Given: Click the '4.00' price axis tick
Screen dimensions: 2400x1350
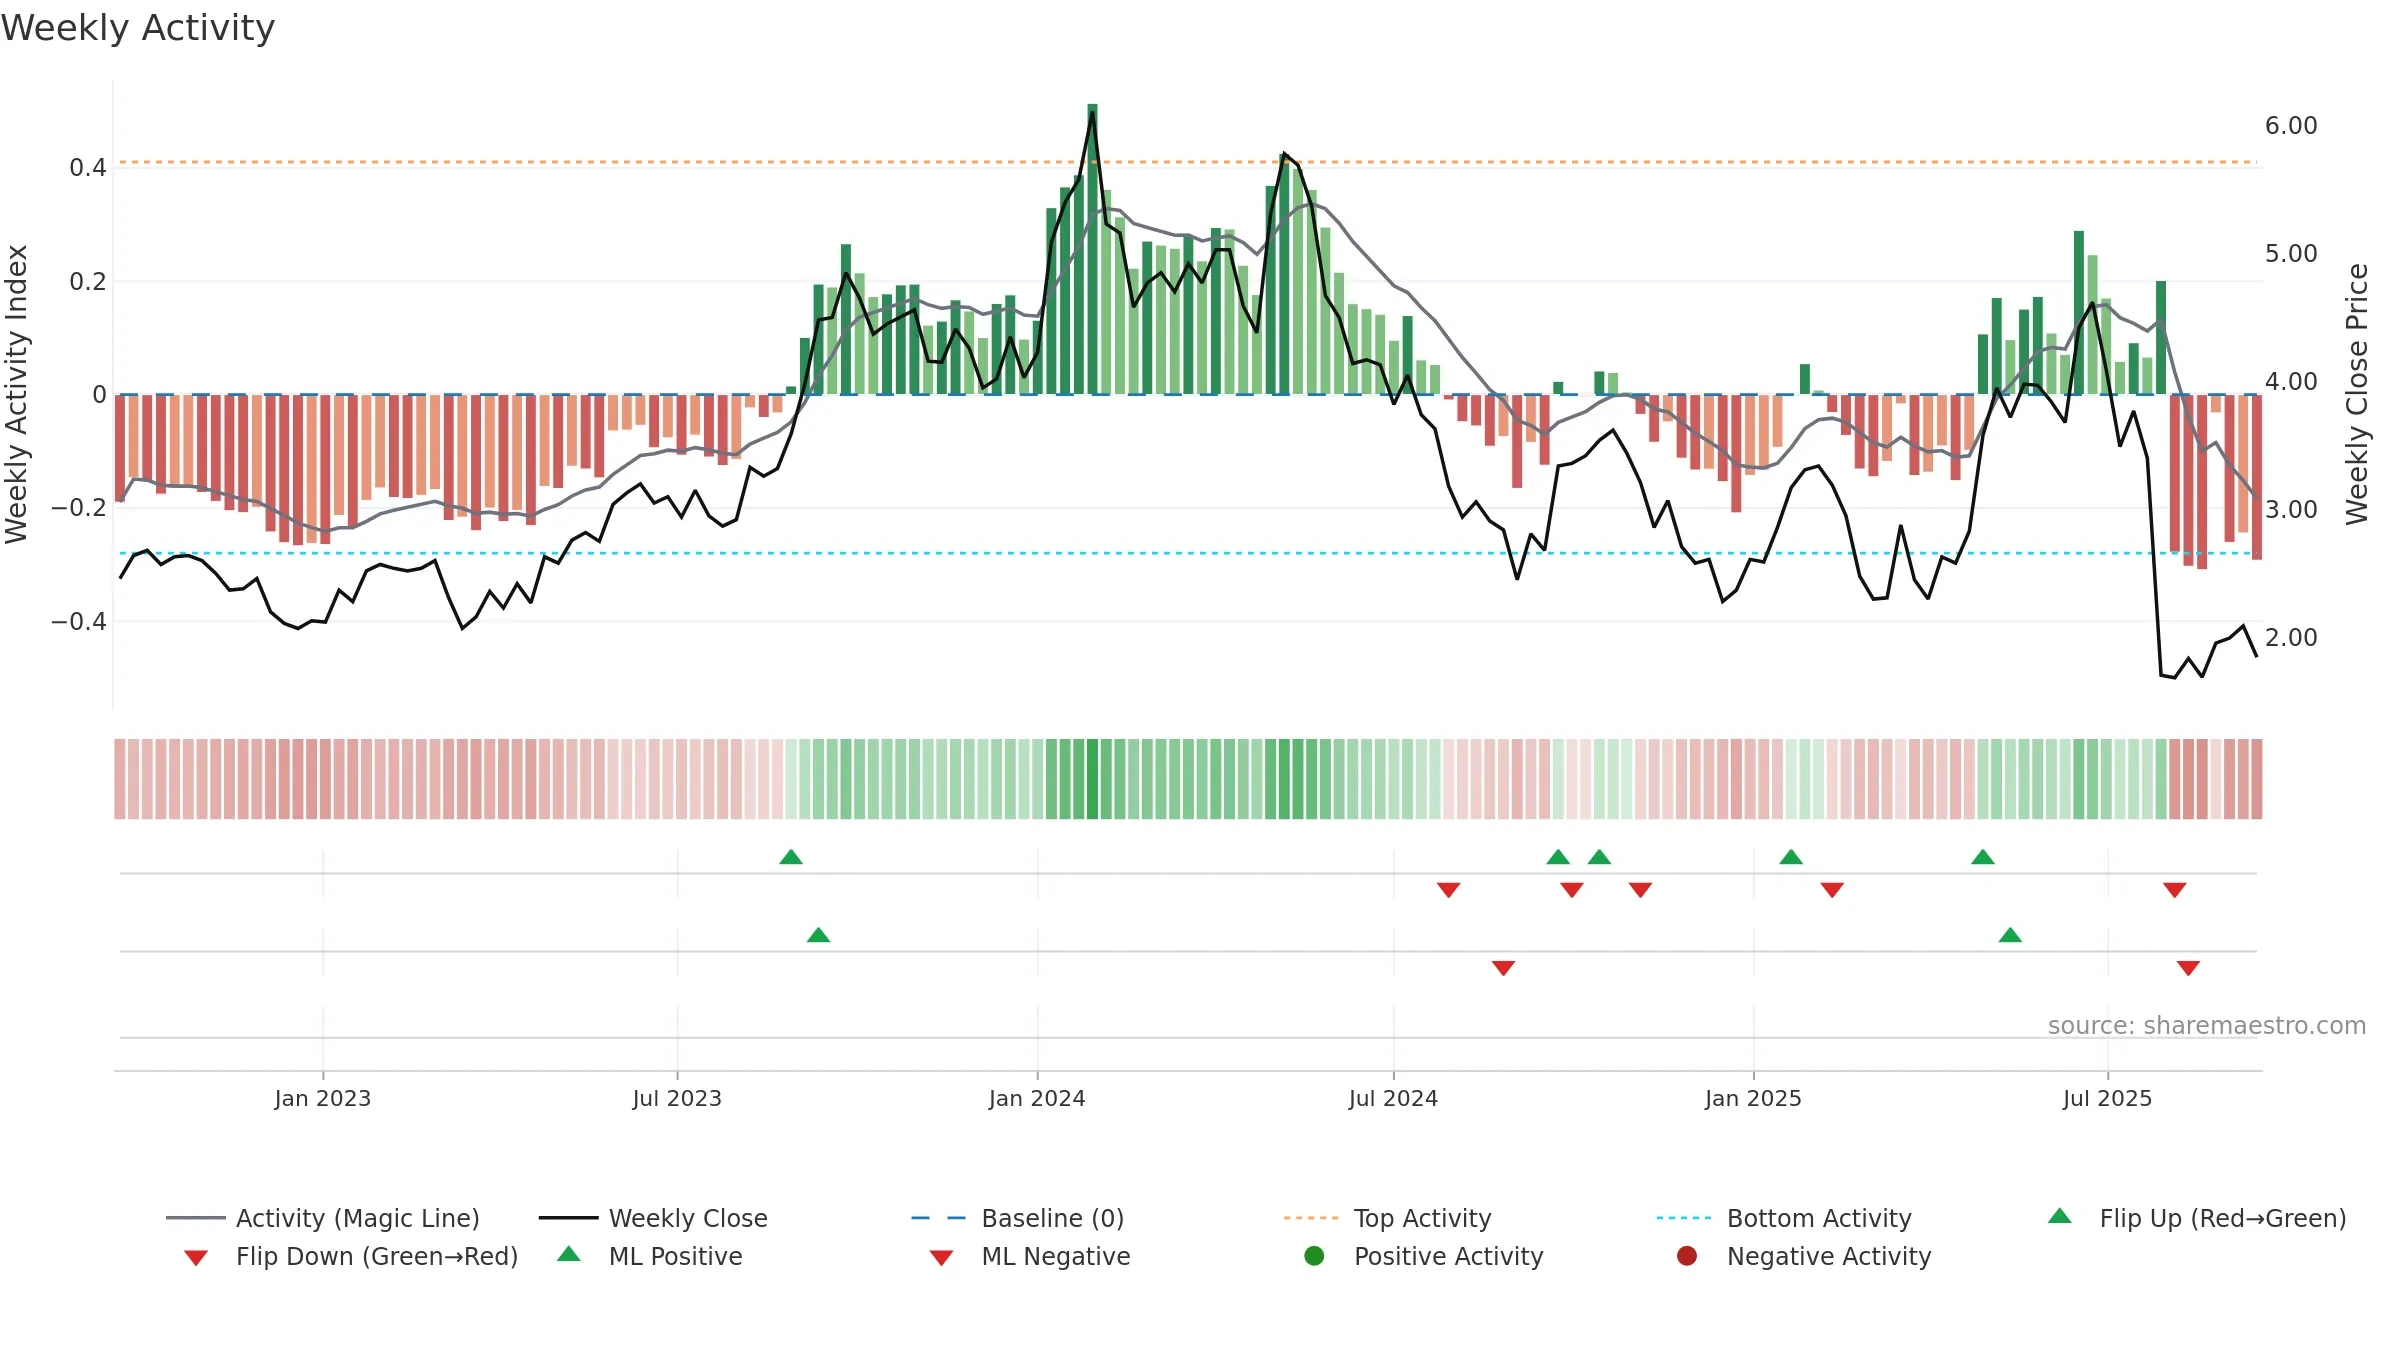Looking at the screenshot, I should click(2291, 382).
